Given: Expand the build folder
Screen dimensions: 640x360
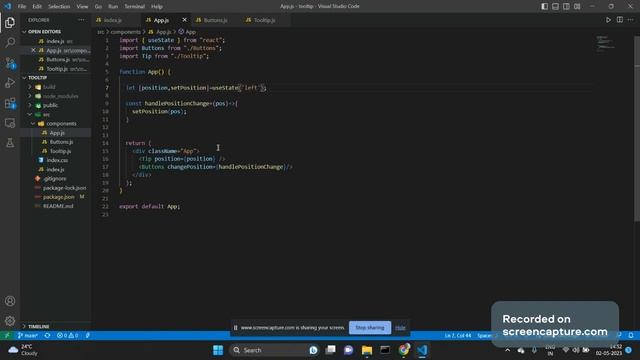Looking at the screenshot, I should 49,87.
